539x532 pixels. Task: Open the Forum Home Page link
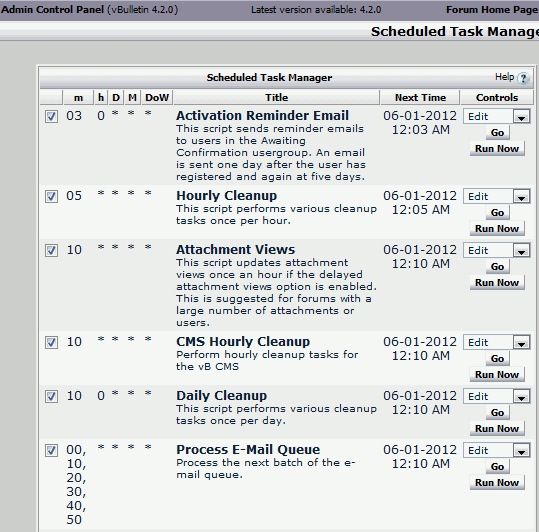pos(492,10)
